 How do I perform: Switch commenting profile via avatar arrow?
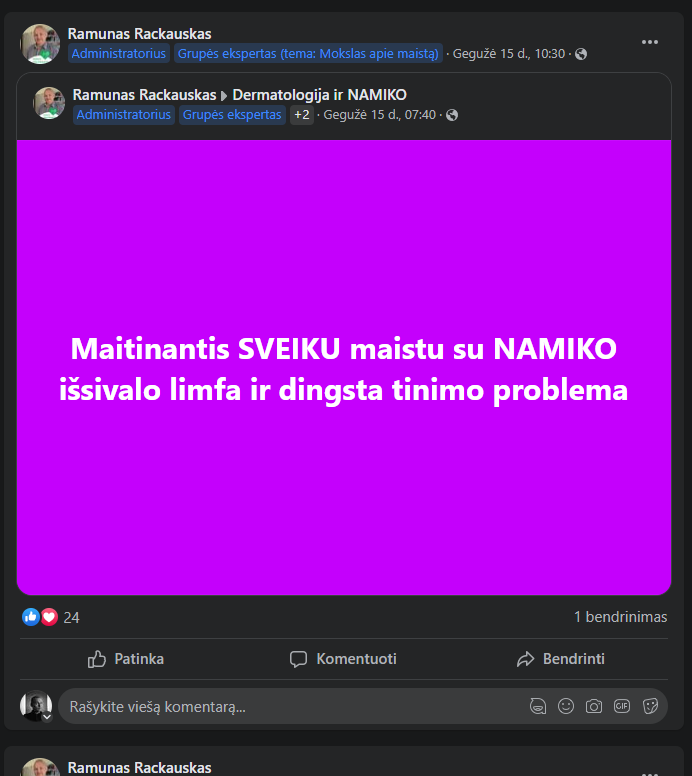point(47,717)
